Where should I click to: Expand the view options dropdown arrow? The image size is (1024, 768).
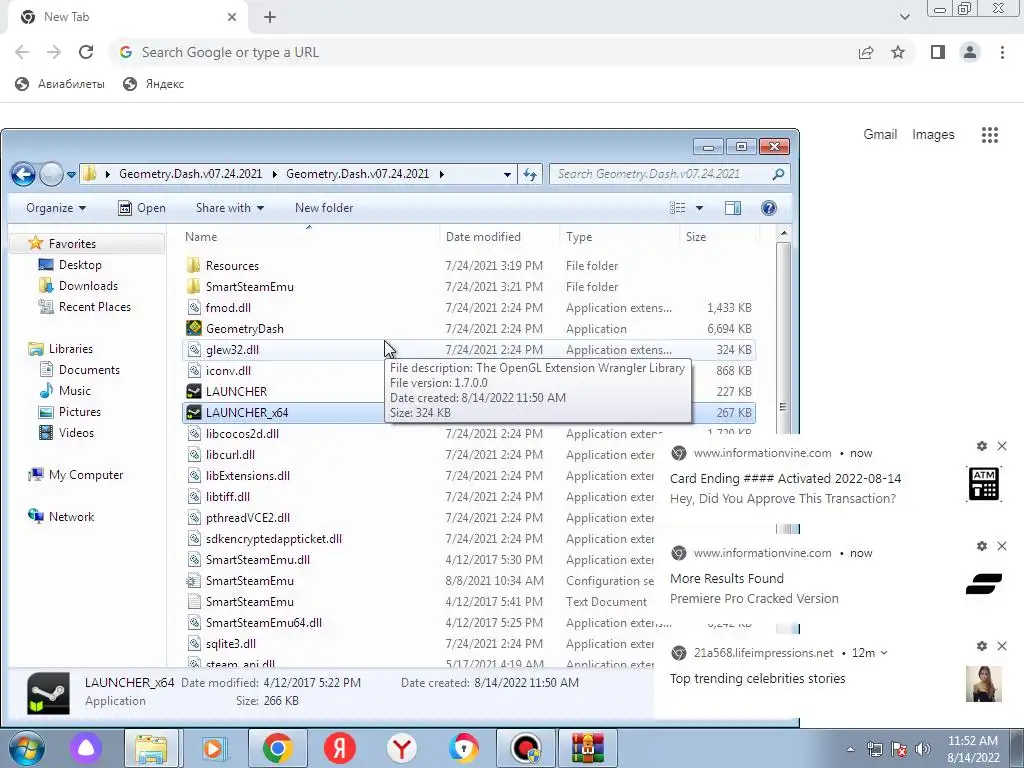pos(699,208)
